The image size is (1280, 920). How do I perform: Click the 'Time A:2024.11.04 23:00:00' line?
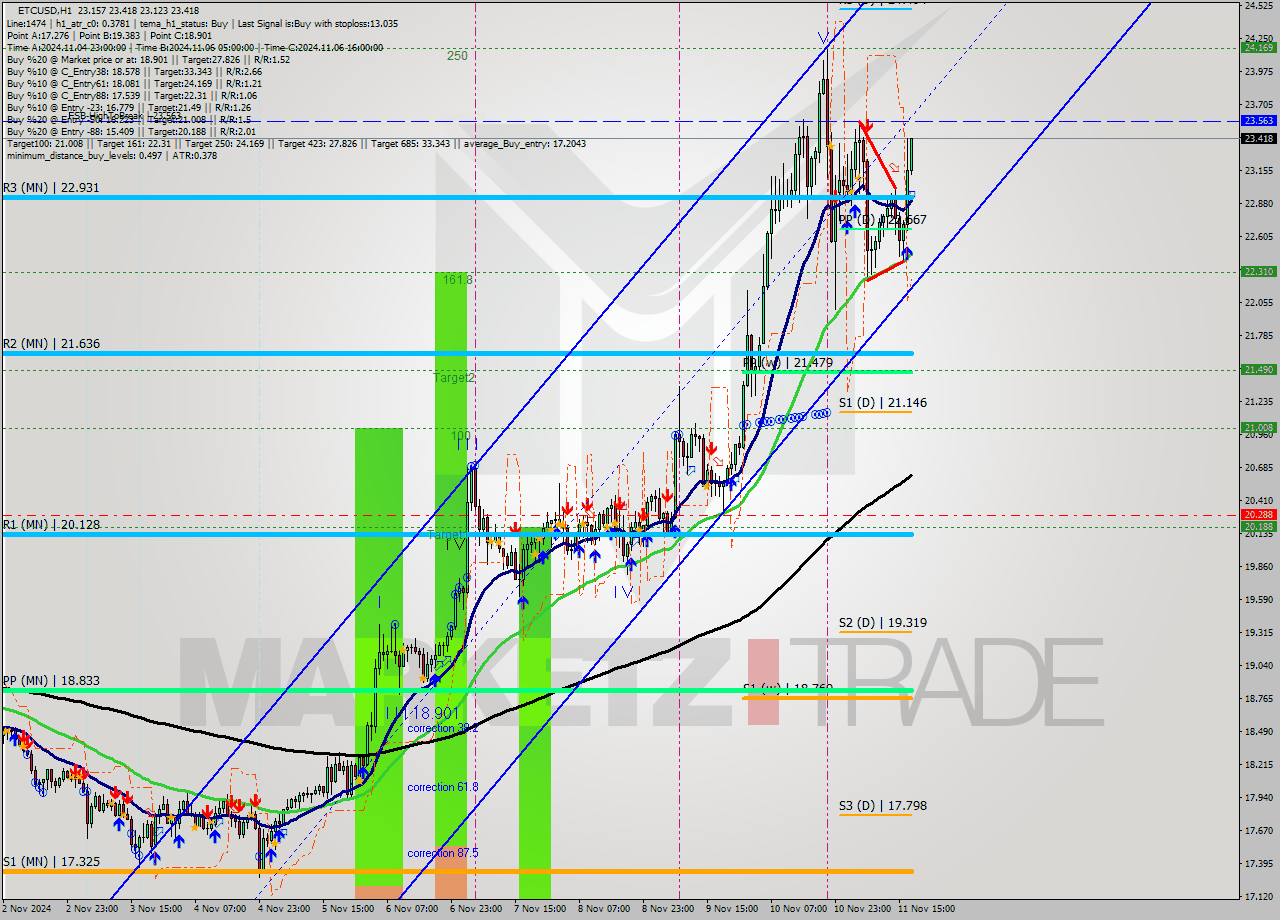tap(66, 46)
